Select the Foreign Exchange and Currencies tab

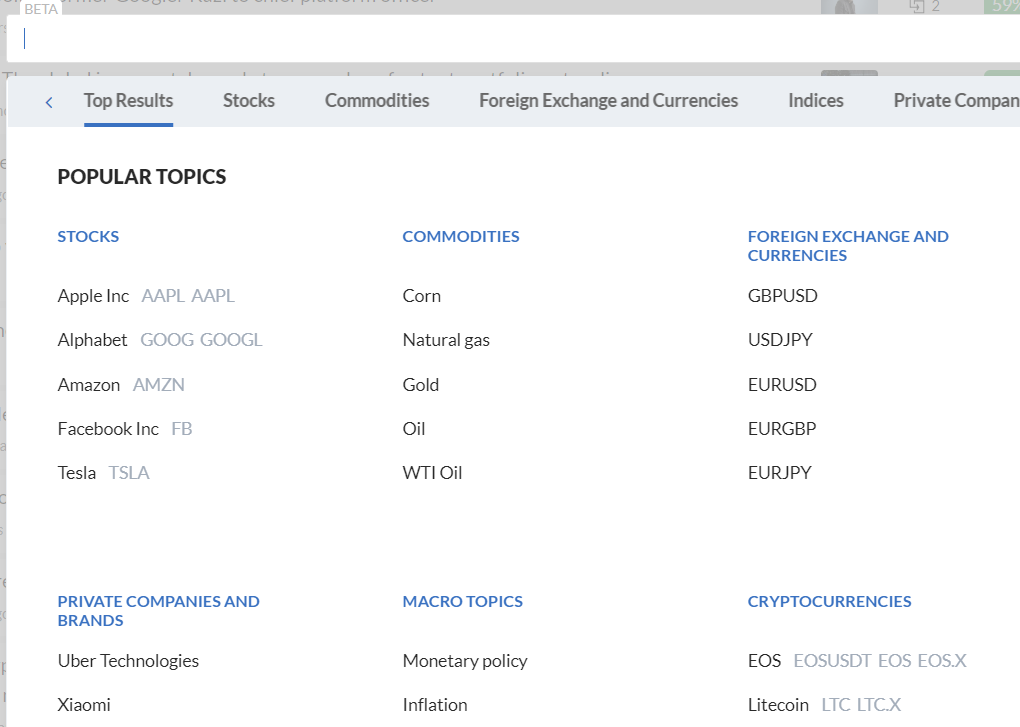tap(608, 101)
